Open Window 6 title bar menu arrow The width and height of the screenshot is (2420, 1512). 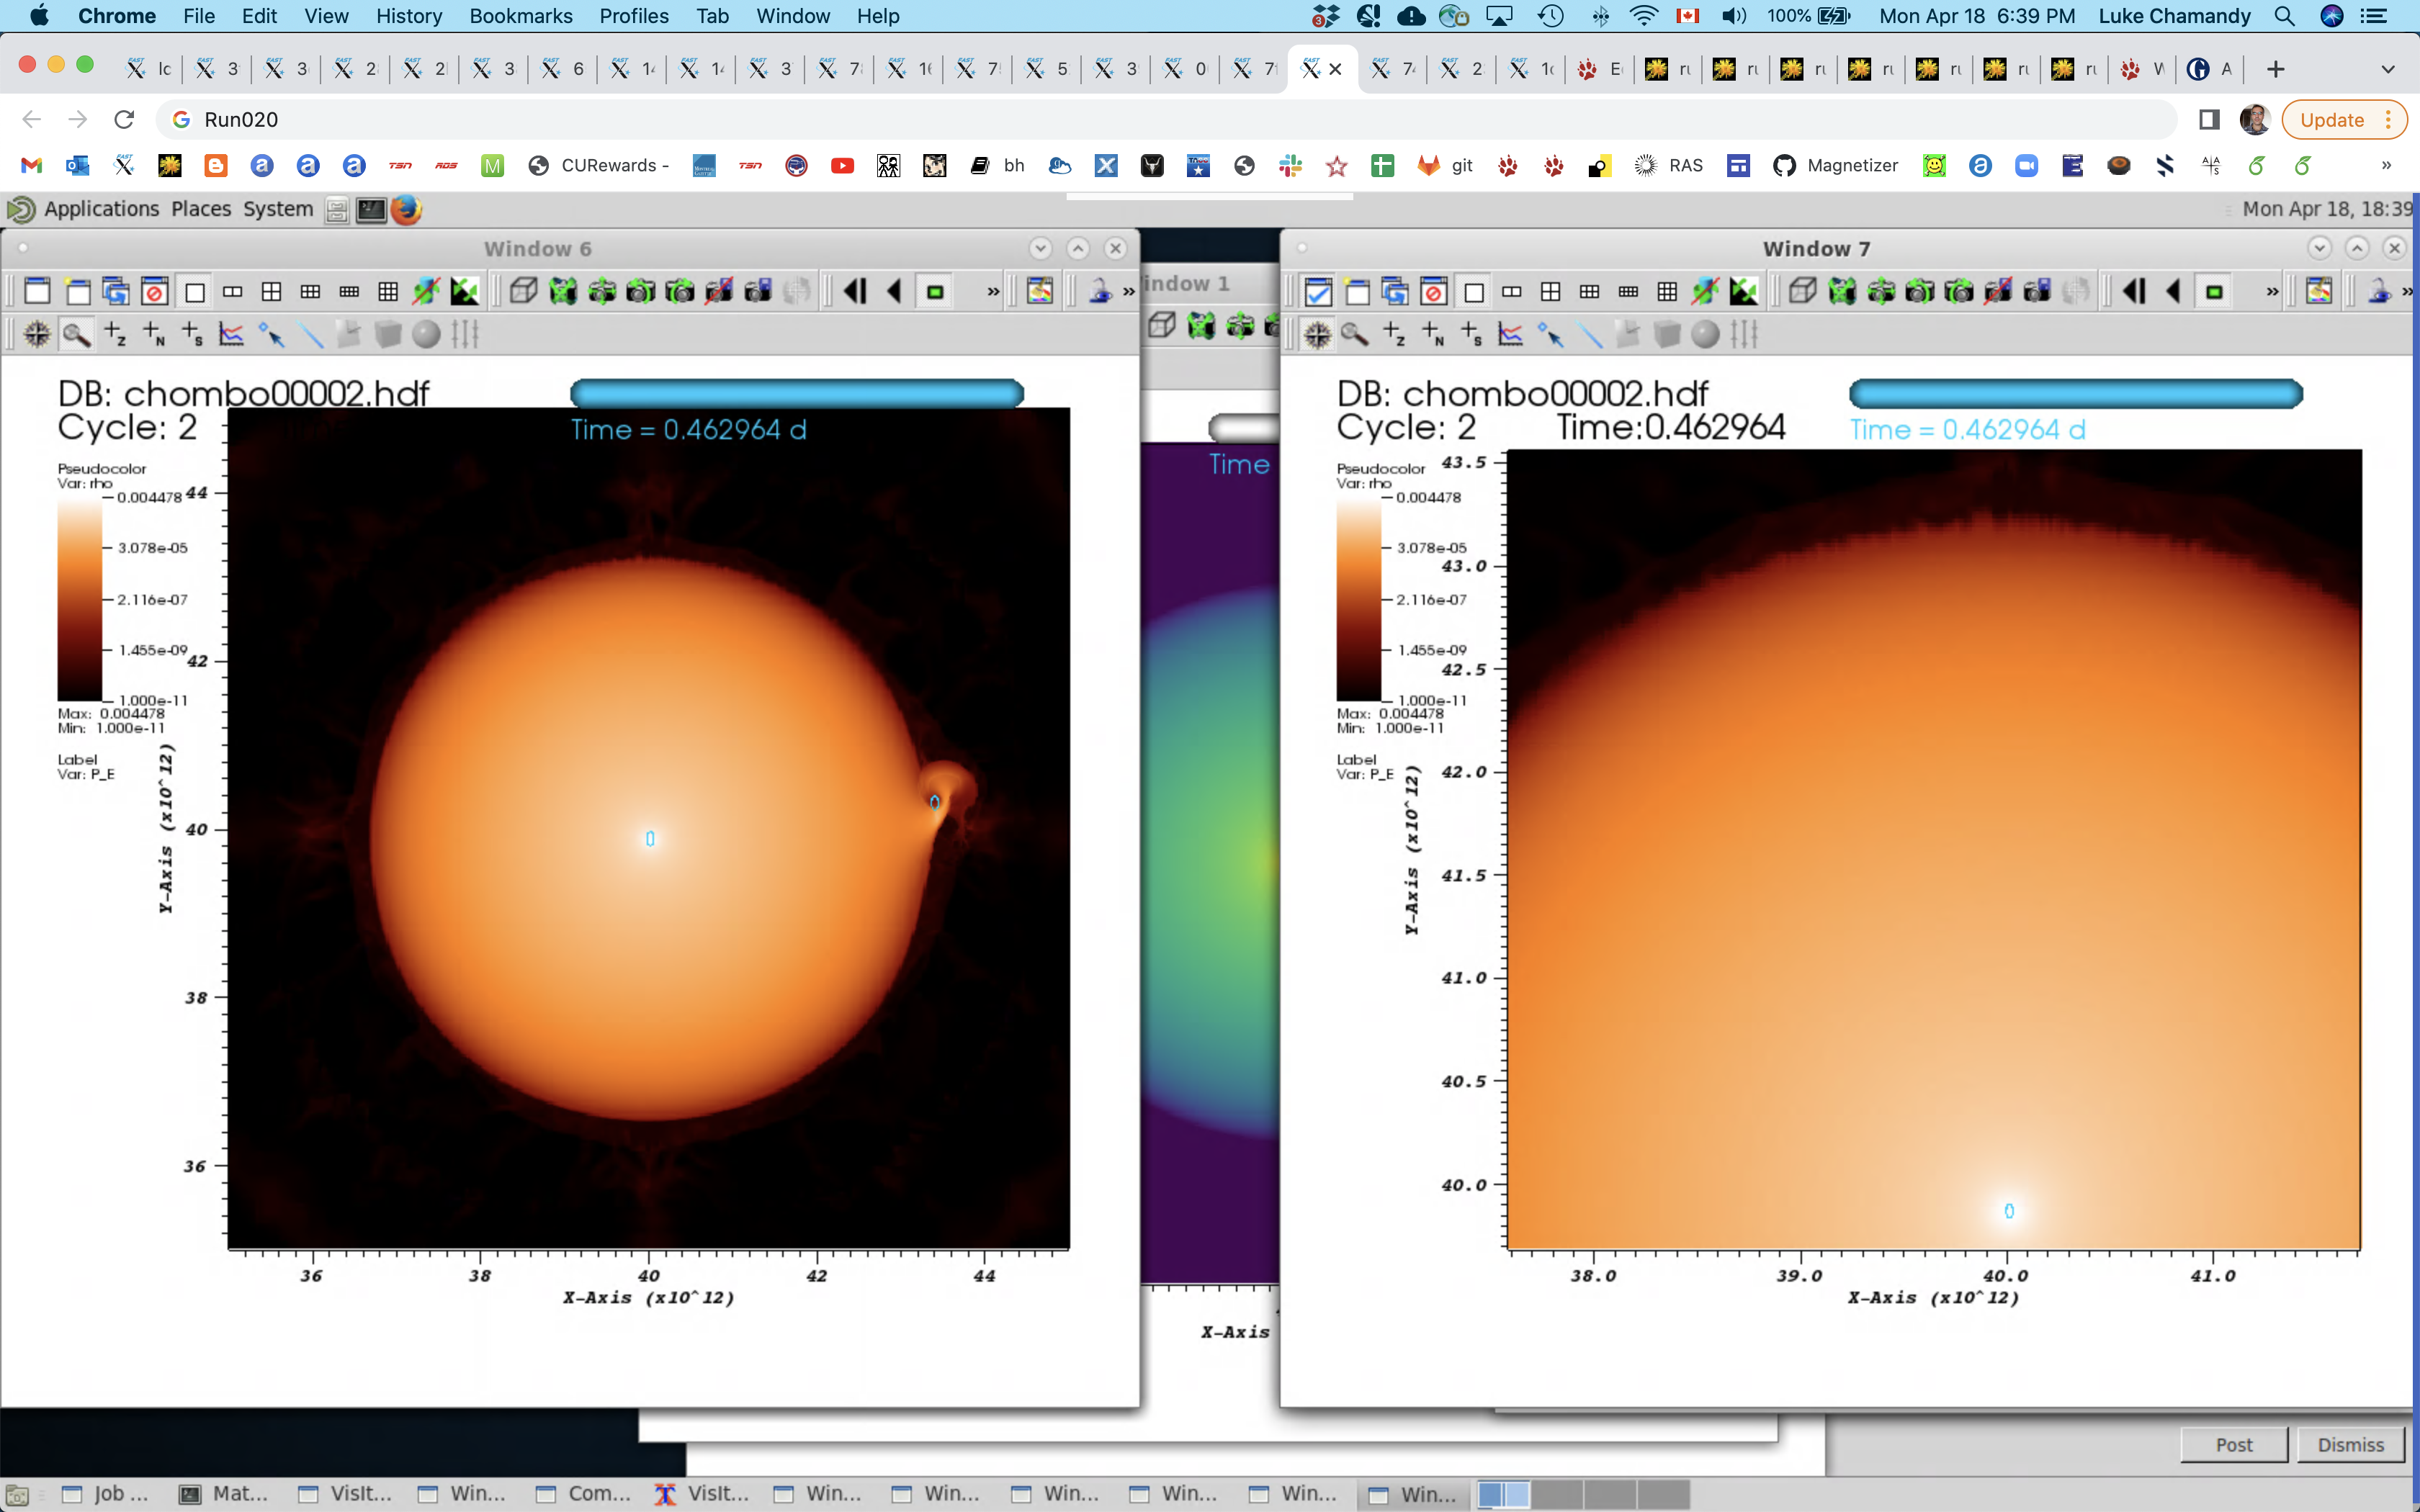click(1040, 248)
